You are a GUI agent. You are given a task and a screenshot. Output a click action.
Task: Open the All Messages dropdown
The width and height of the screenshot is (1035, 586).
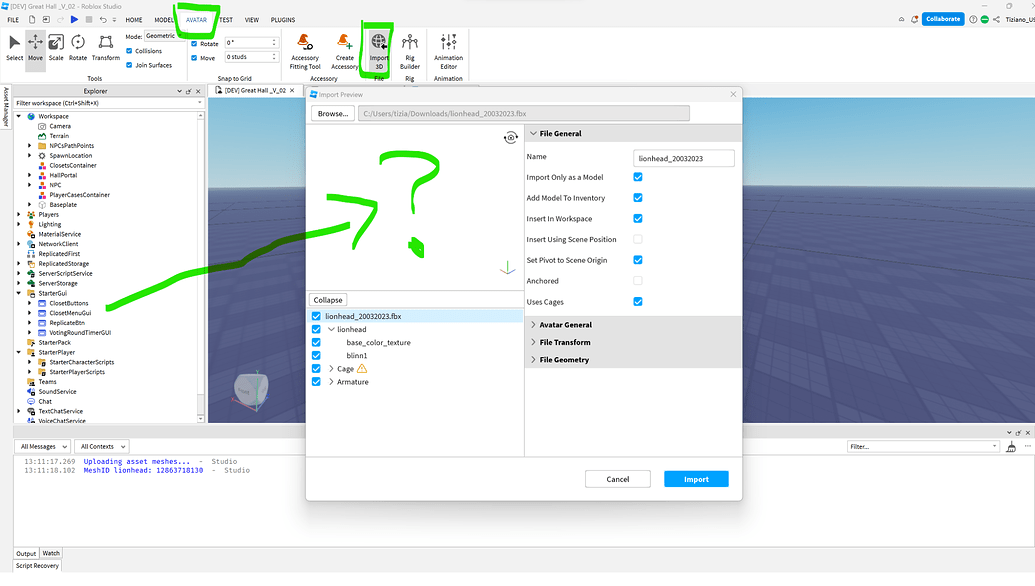click(42, 447)
